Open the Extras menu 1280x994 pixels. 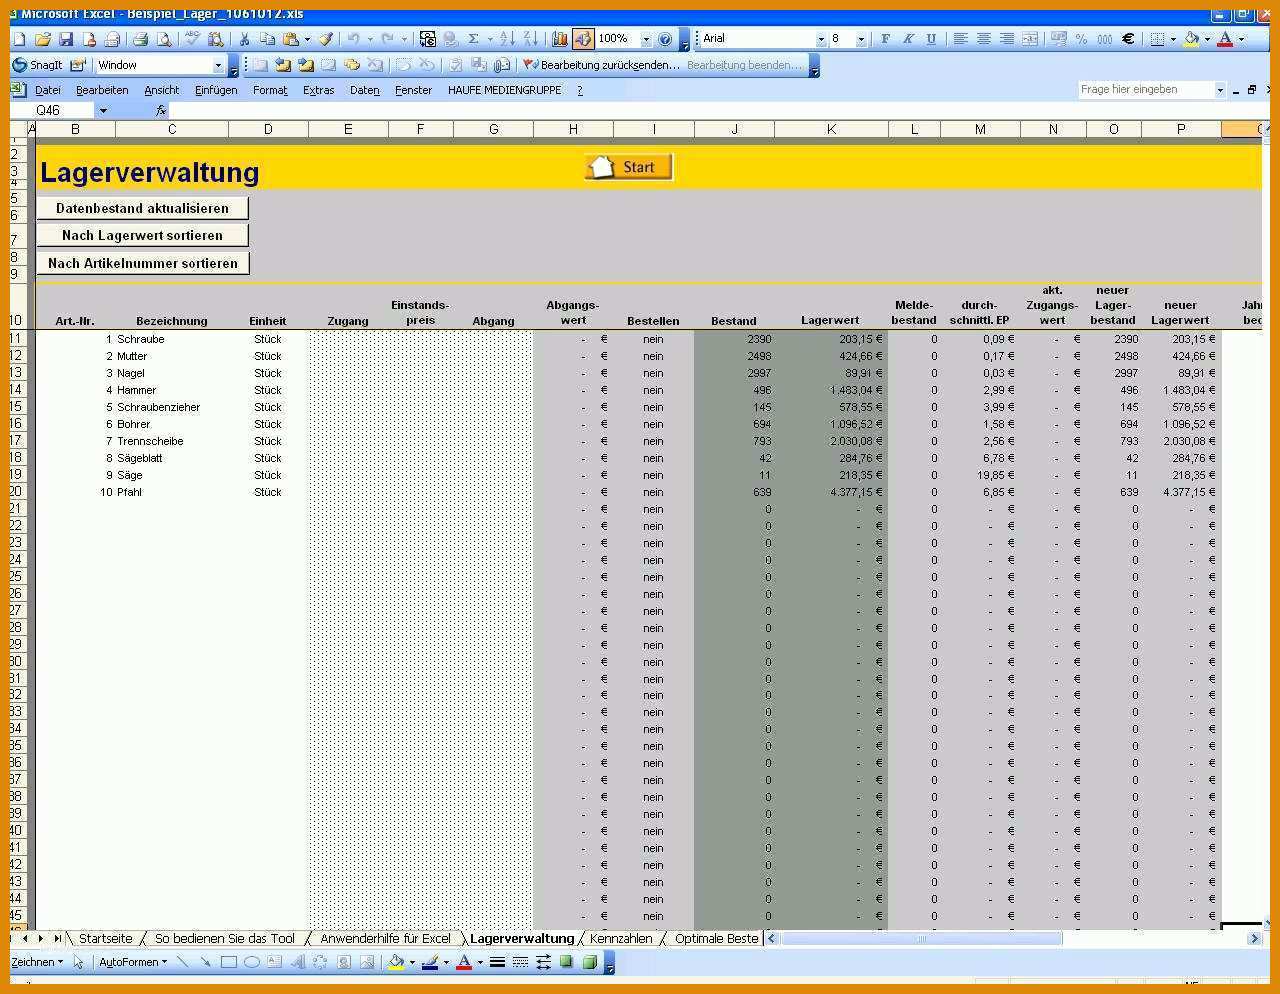(318, 90)
